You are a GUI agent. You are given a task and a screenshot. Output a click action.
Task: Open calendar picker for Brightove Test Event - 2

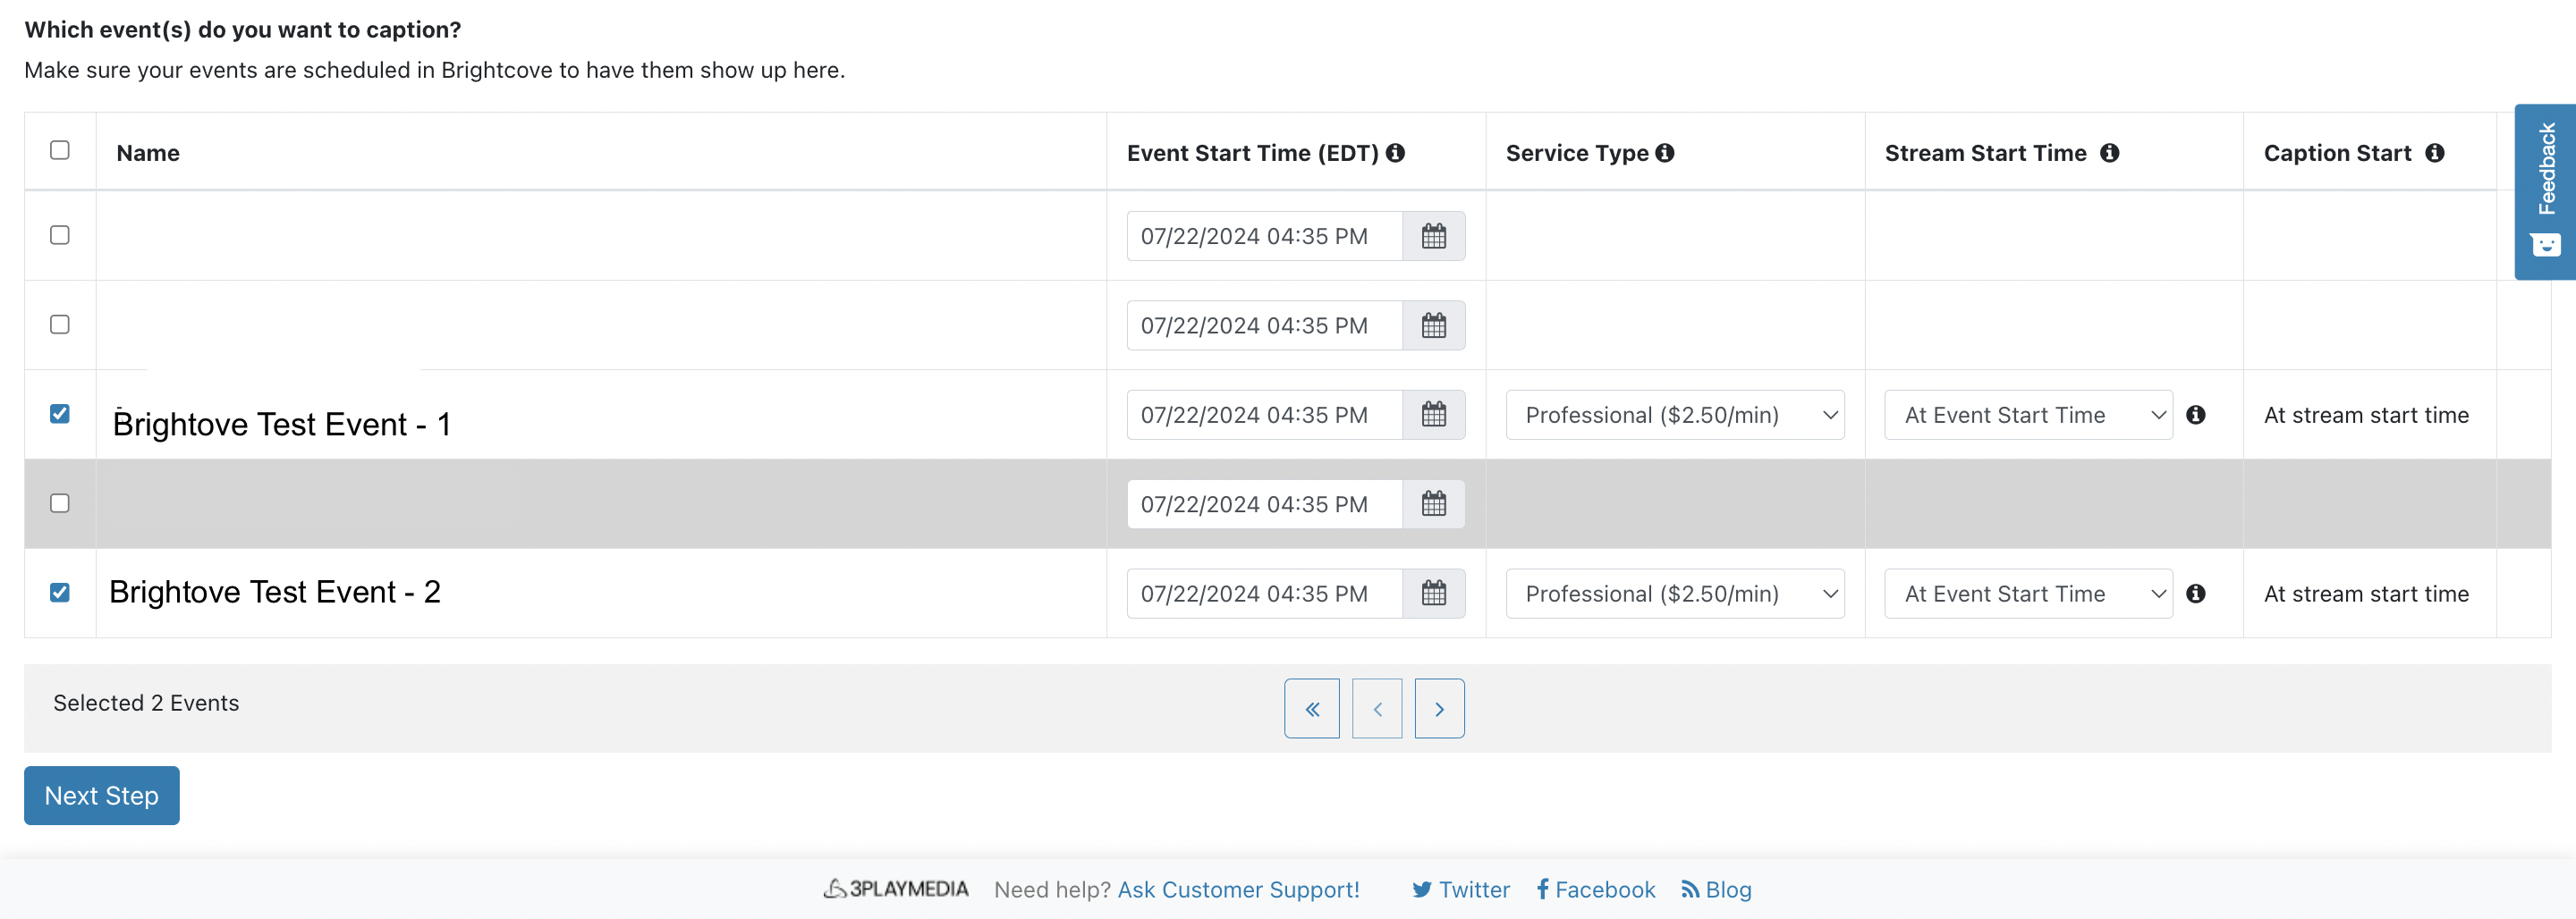[1433, 594]
